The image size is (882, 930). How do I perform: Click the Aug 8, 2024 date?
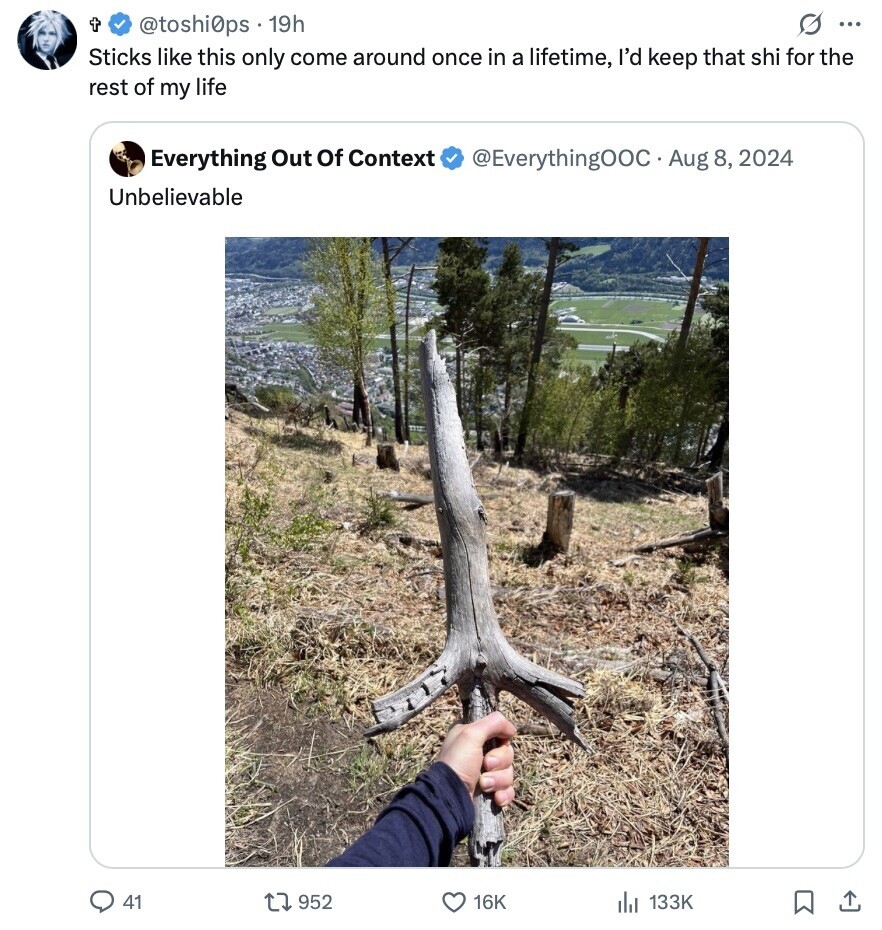731,158
